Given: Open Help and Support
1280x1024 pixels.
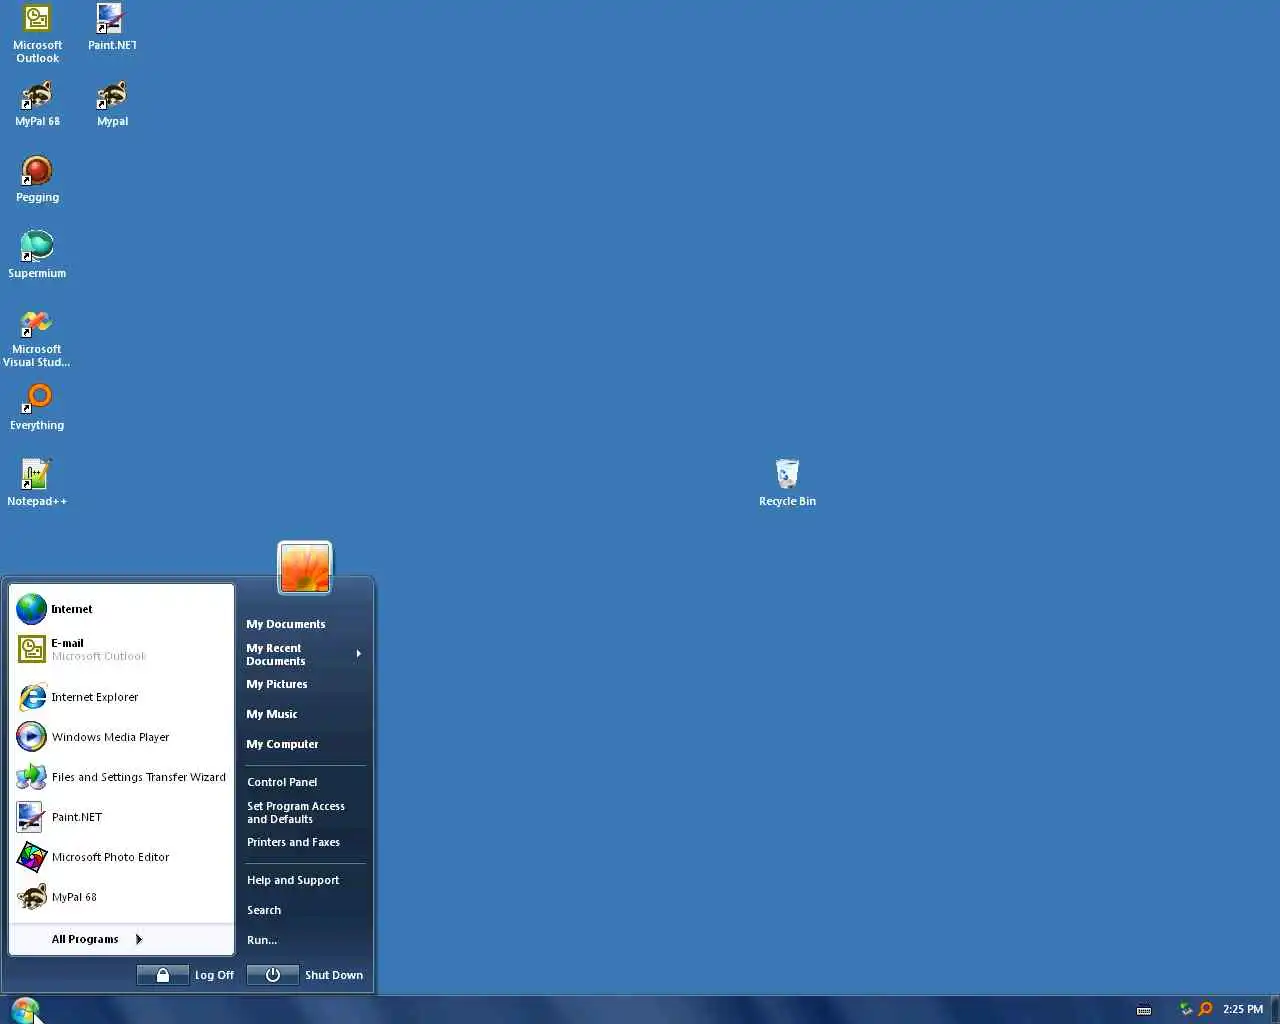Looking at the screenshot, I should coord(304,880).
